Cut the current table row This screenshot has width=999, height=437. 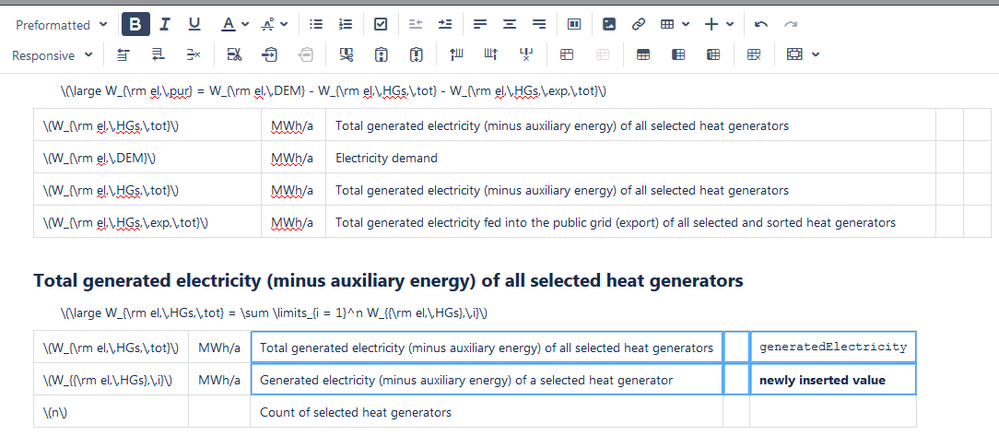(234, 55)
